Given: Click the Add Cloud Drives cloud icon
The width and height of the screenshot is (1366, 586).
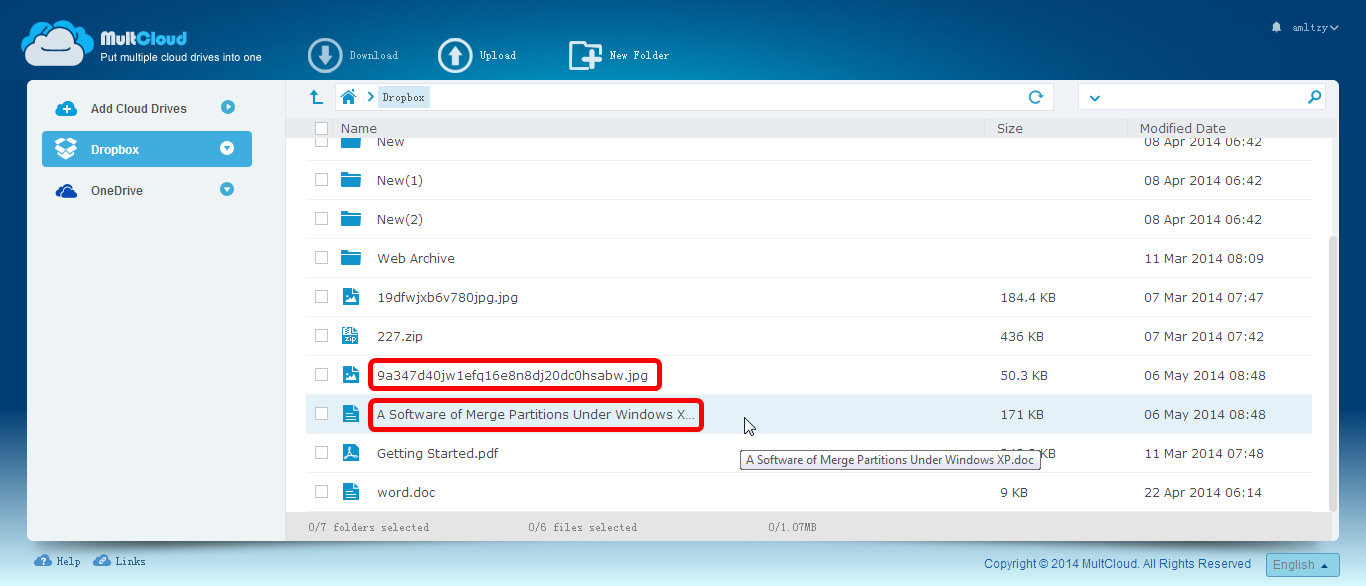Looking at the screenshot, I should tap(66, 109).
